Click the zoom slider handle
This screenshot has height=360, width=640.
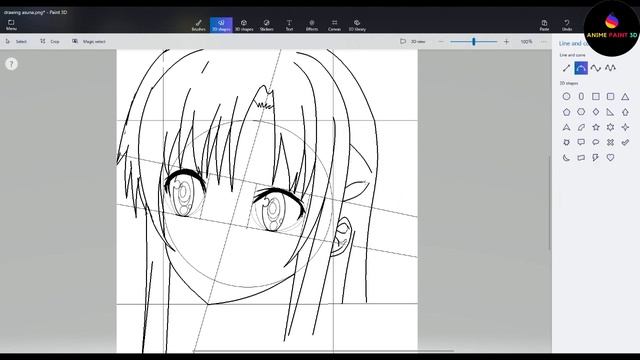474,42
